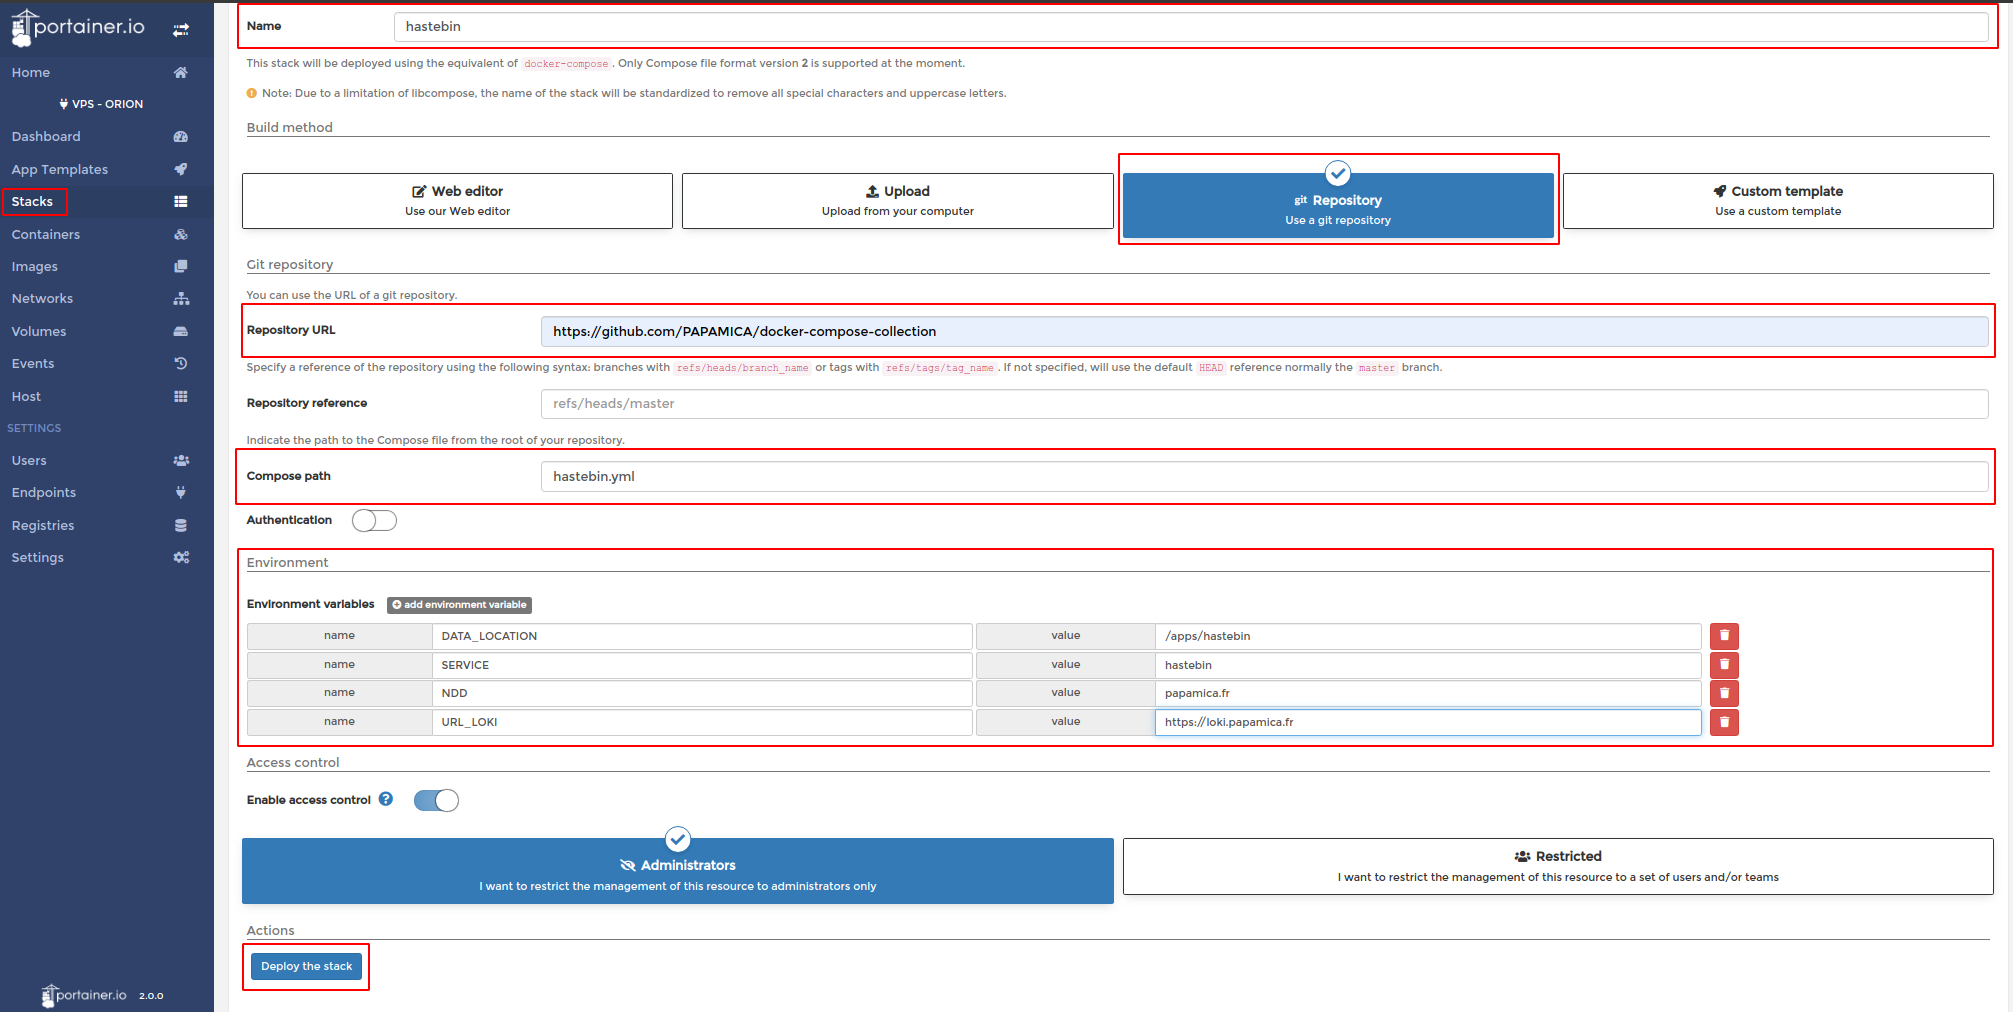Toggle sidebar with the arrows icon

[181, 30]
